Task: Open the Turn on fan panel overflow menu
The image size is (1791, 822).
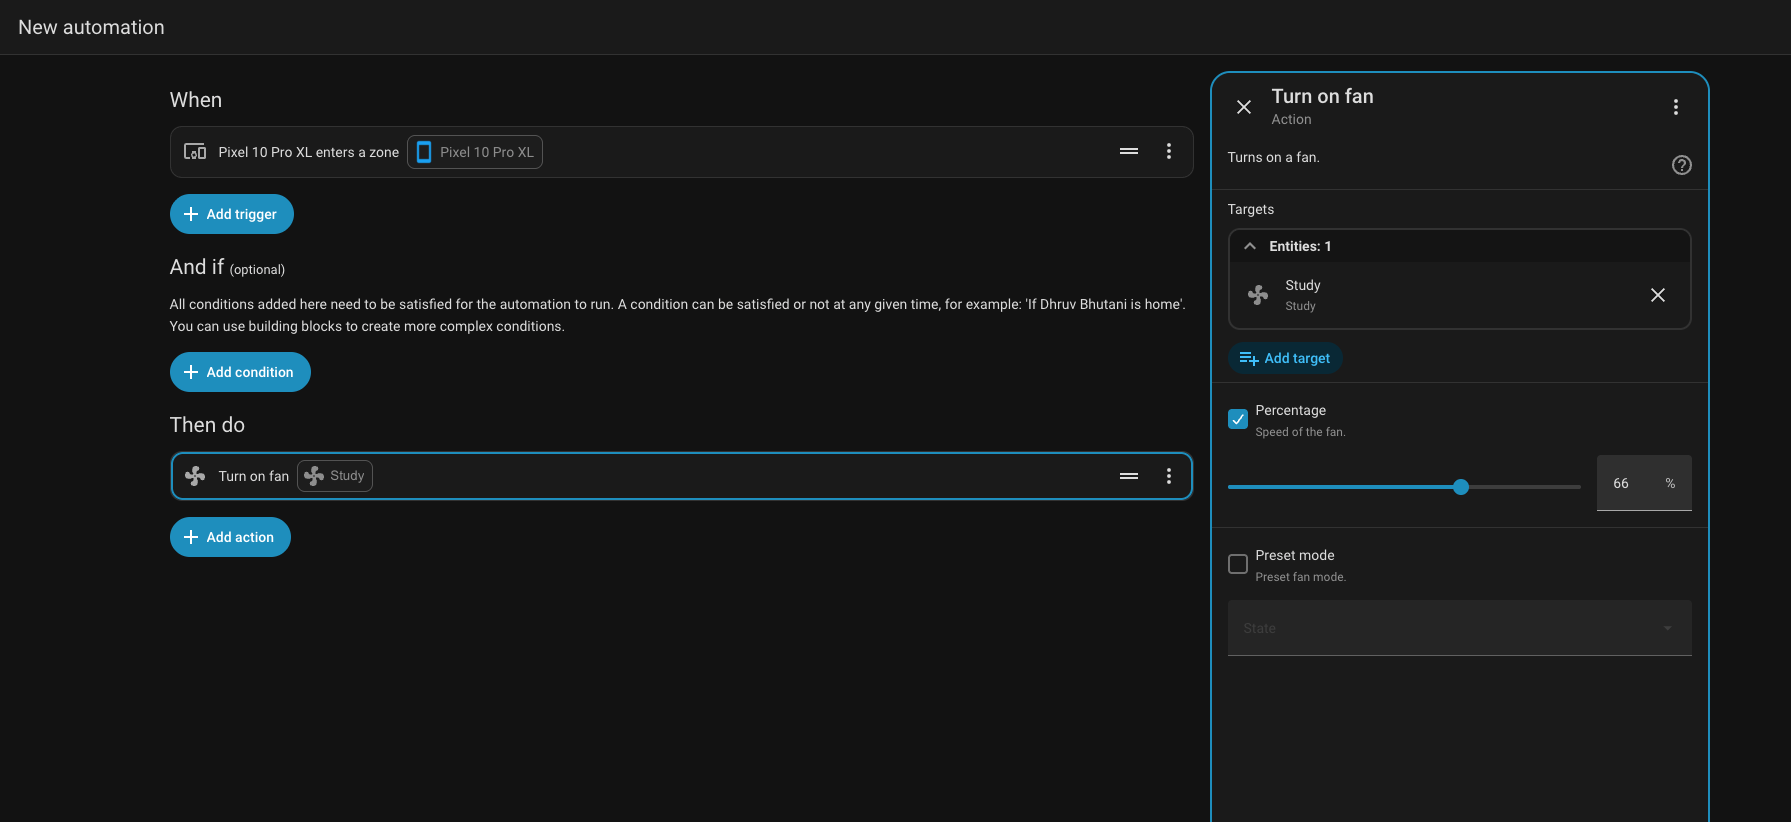Action: (x=1675, y=107)
